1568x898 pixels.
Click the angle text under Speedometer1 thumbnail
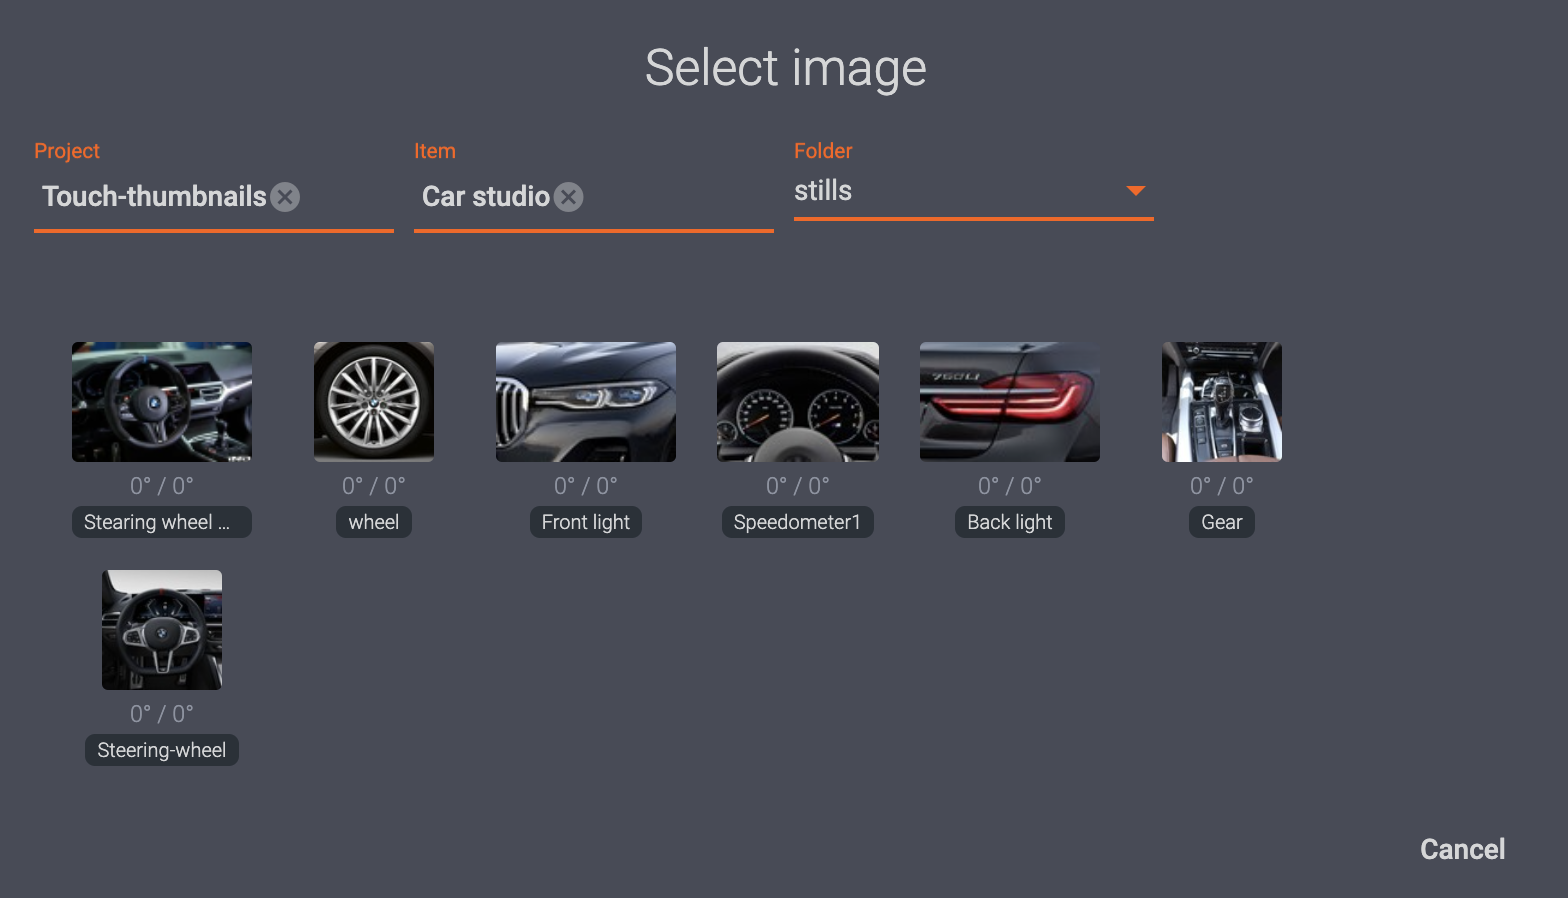[798, 486]
